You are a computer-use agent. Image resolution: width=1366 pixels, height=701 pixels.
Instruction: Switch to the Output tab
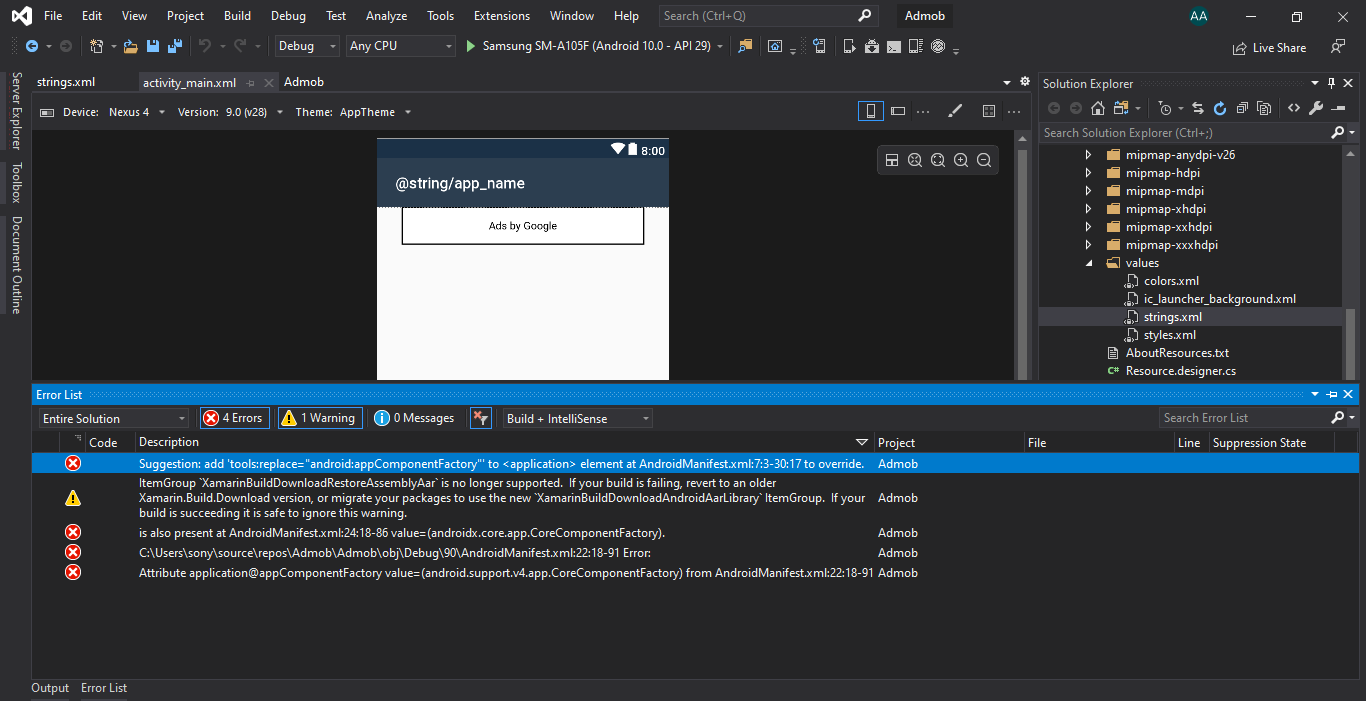pos(50,688)
